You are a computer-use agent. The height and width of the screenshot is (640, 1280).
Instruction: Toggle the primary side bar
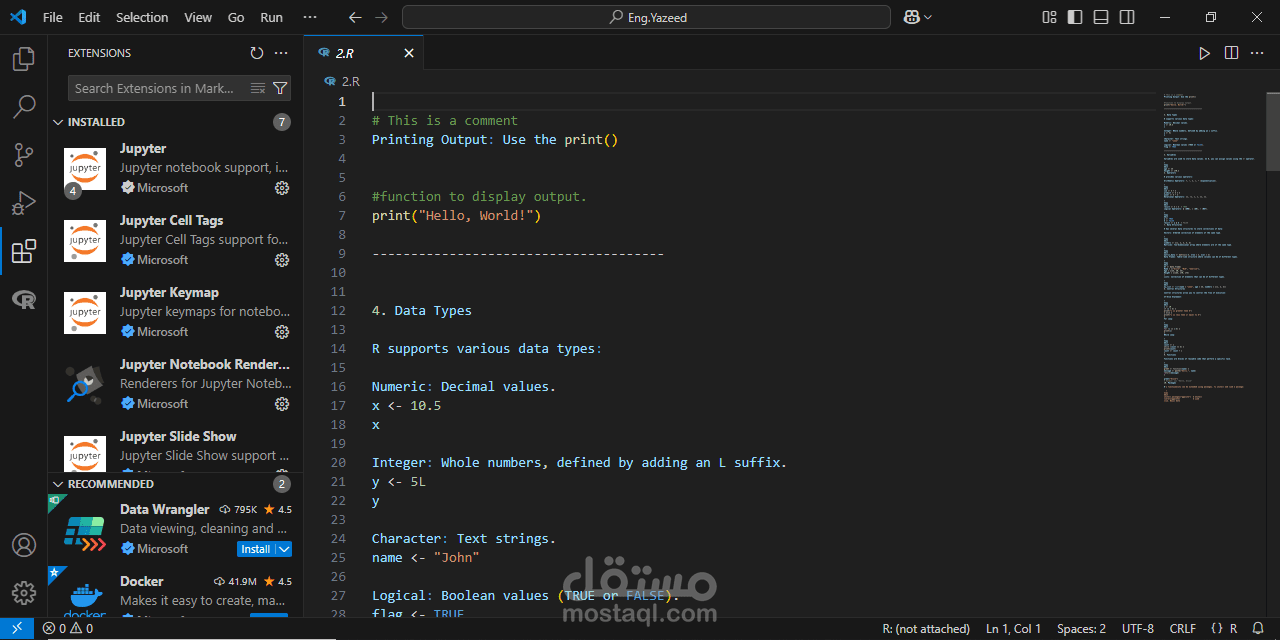(1075, 17)
